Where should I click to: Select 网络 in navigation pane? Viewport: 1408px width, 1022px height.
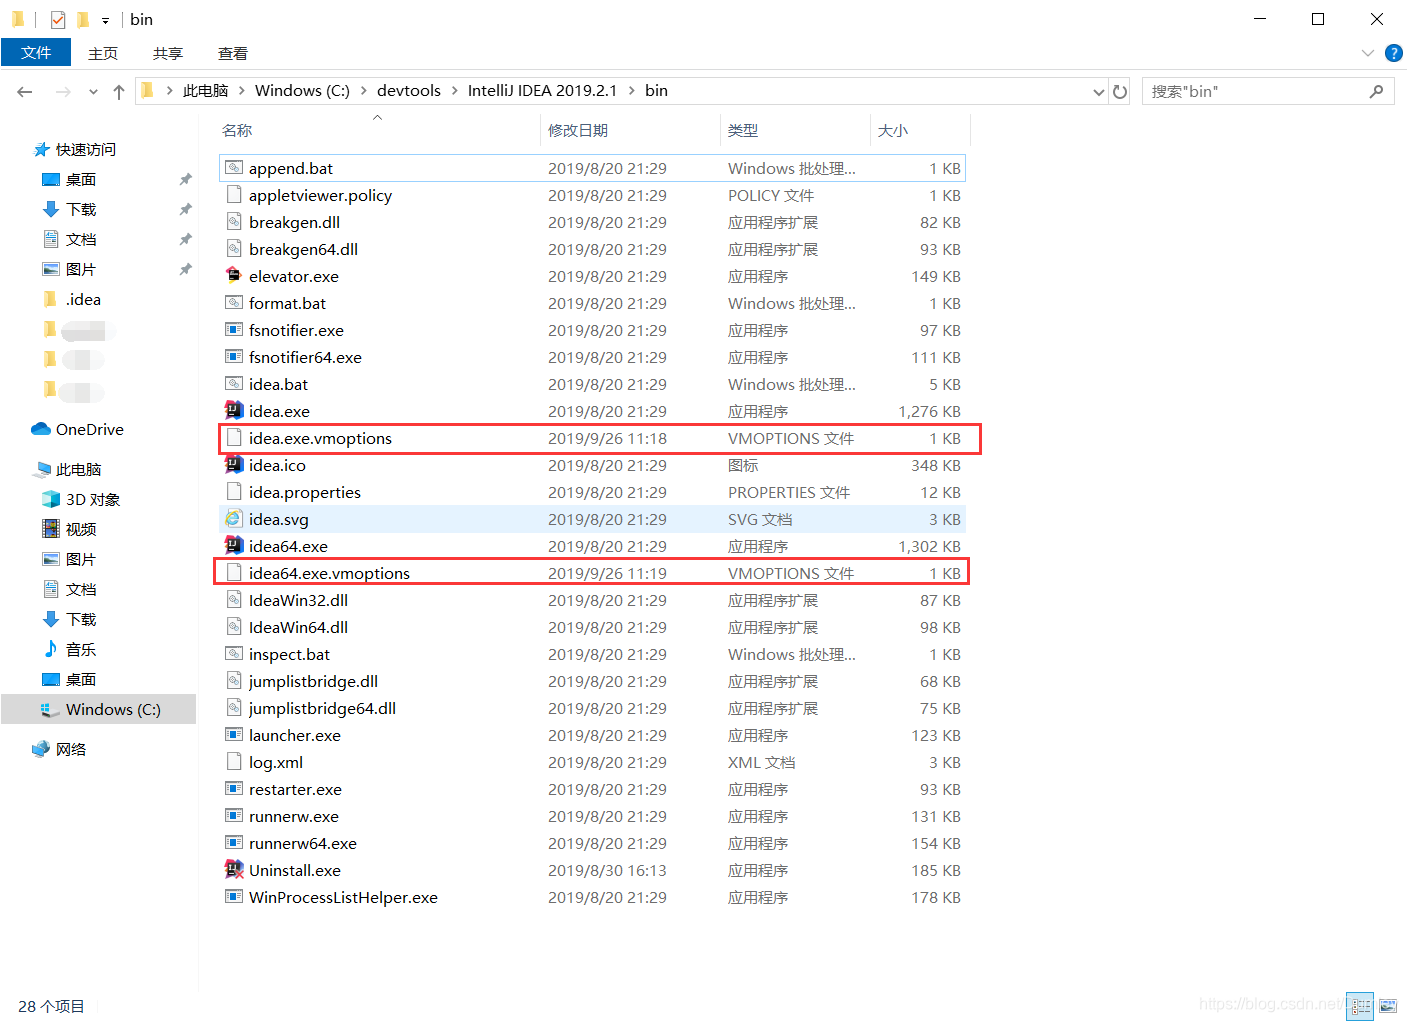point(71,750)
